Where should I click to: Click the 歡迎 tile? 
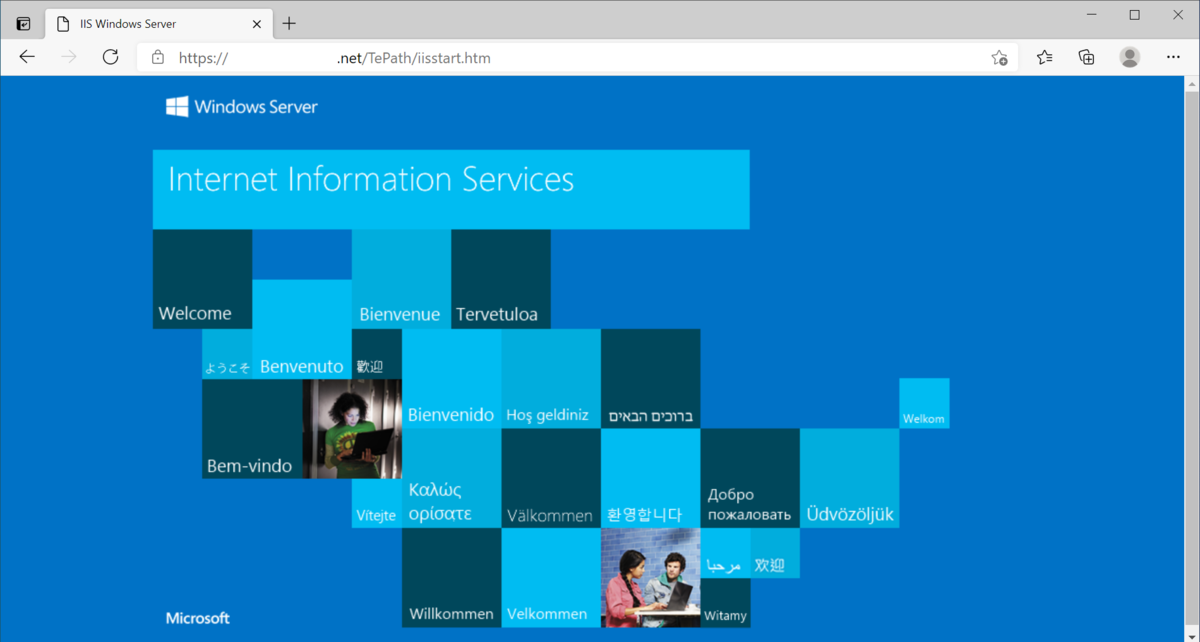pyautogui.click(x=377, y=355)
